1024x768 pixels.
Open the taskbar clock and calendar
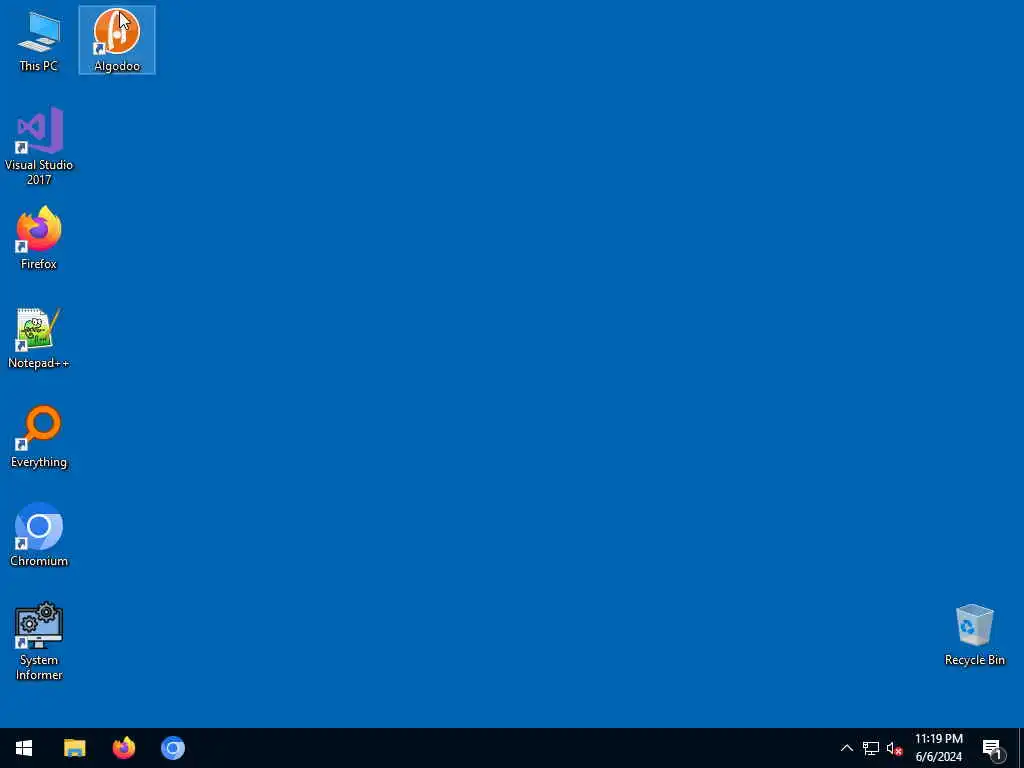tap(938, 748)
